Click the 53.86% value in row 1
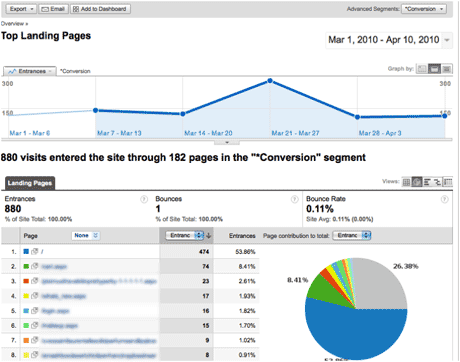Viewport: 460px width, 362px height. [245, 252]
